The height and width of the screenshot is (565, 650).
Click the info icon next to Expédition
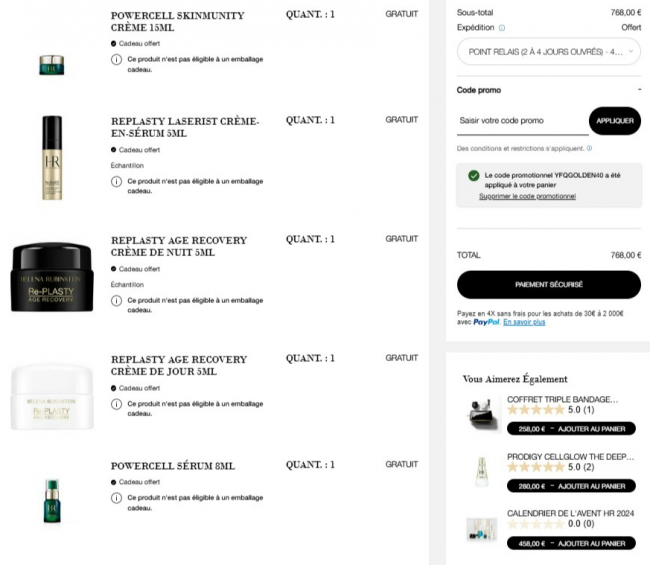(x=502, y=28)
